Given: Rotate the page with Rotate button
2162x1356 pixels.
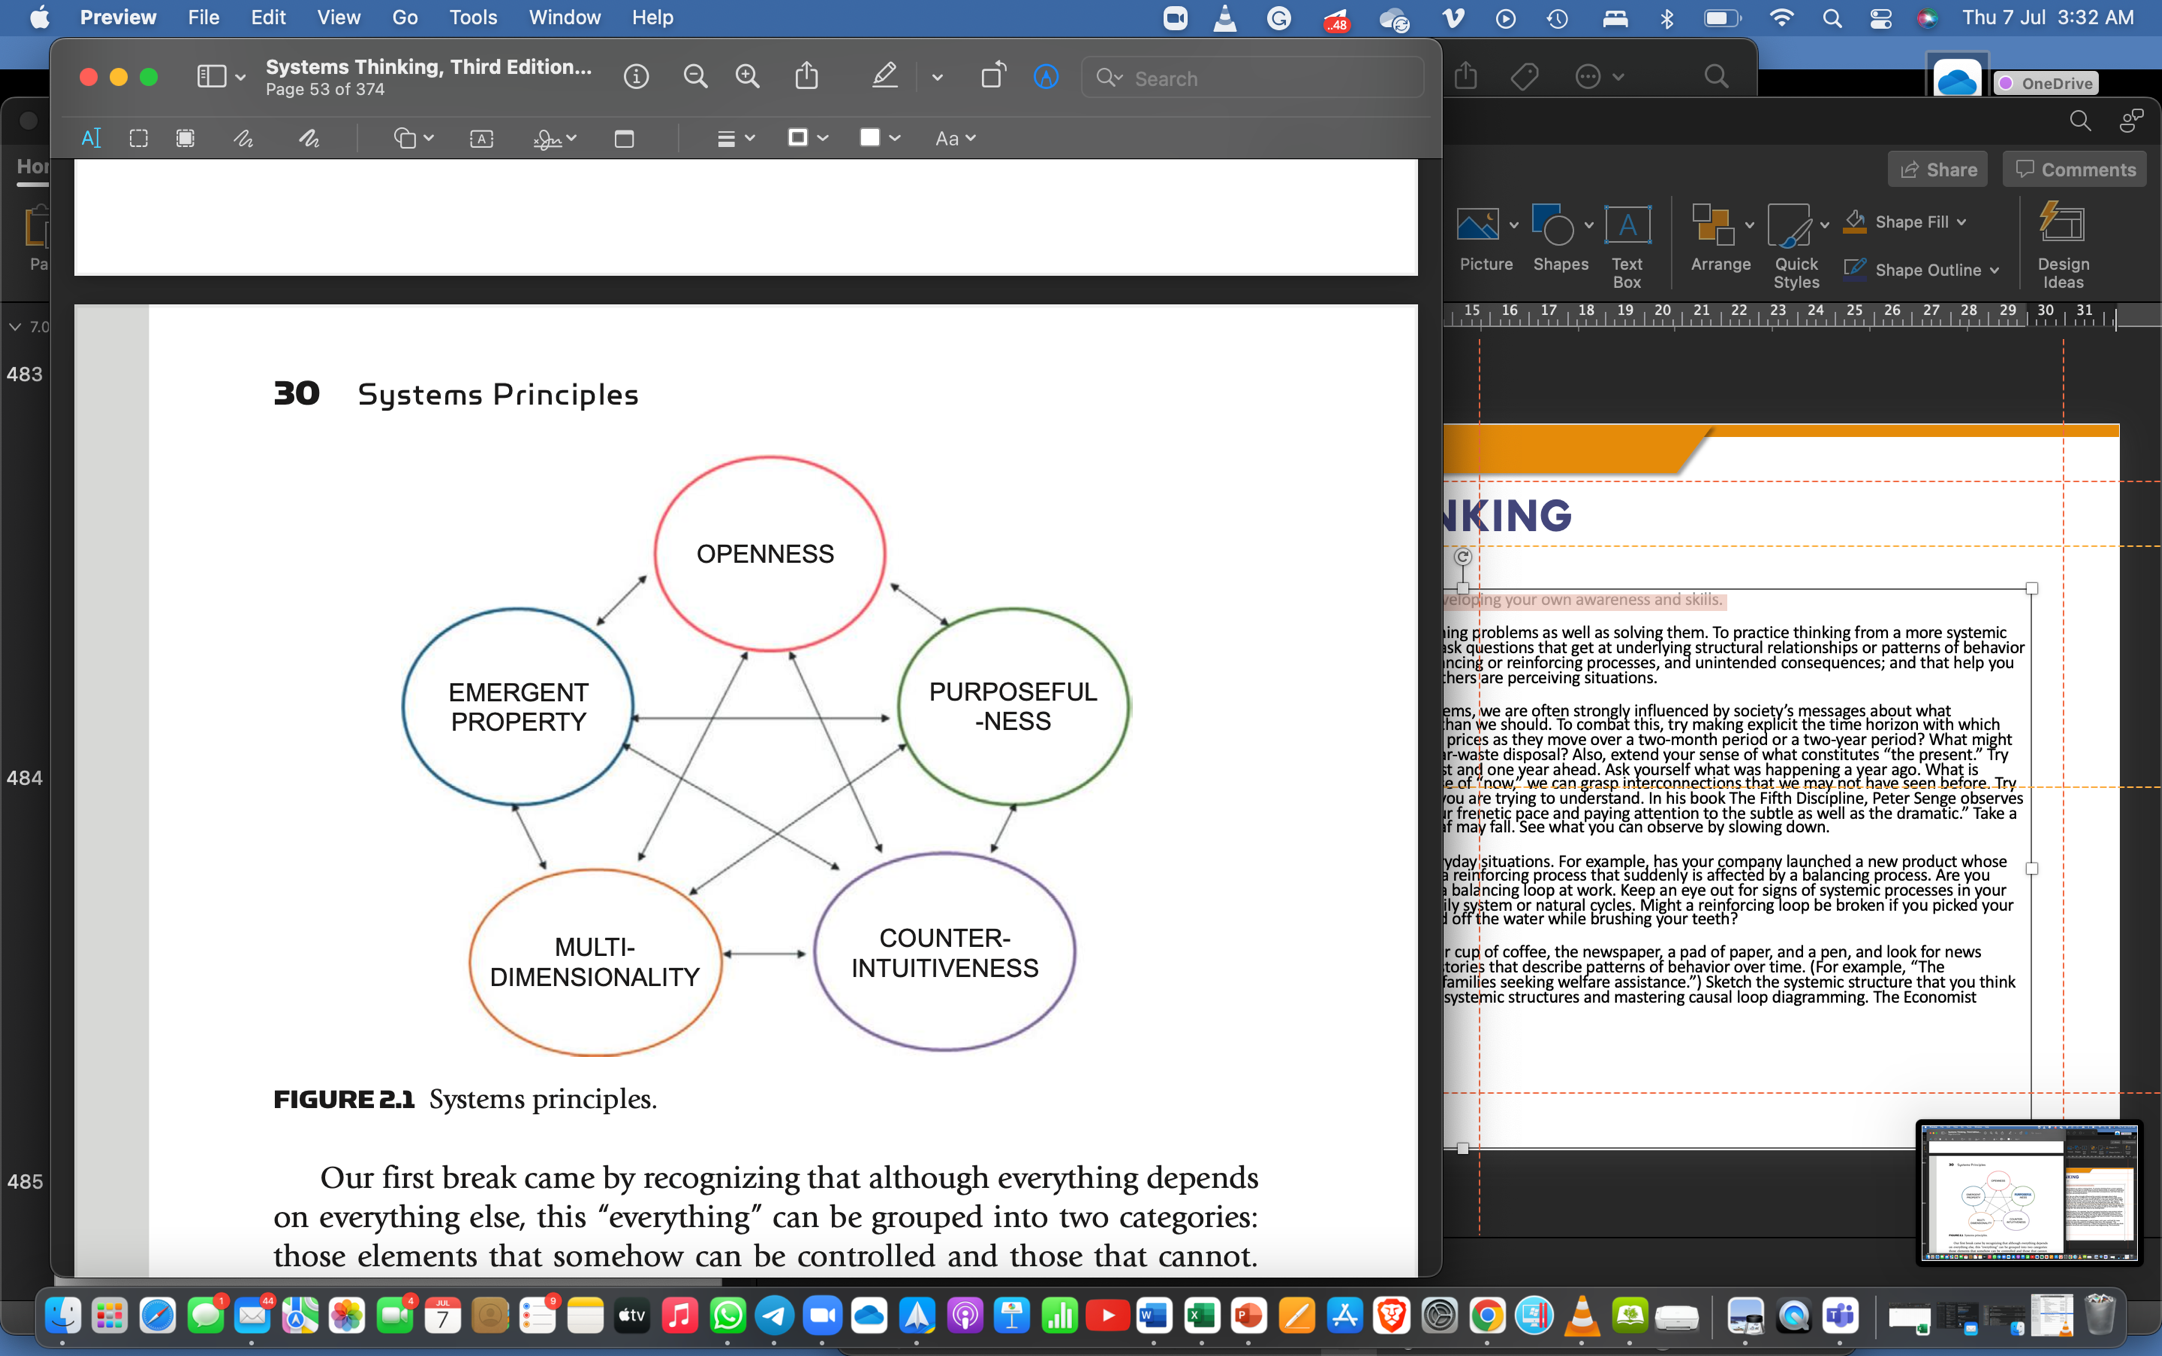Looking at the screenshot, I should click(x=992, y=76).
